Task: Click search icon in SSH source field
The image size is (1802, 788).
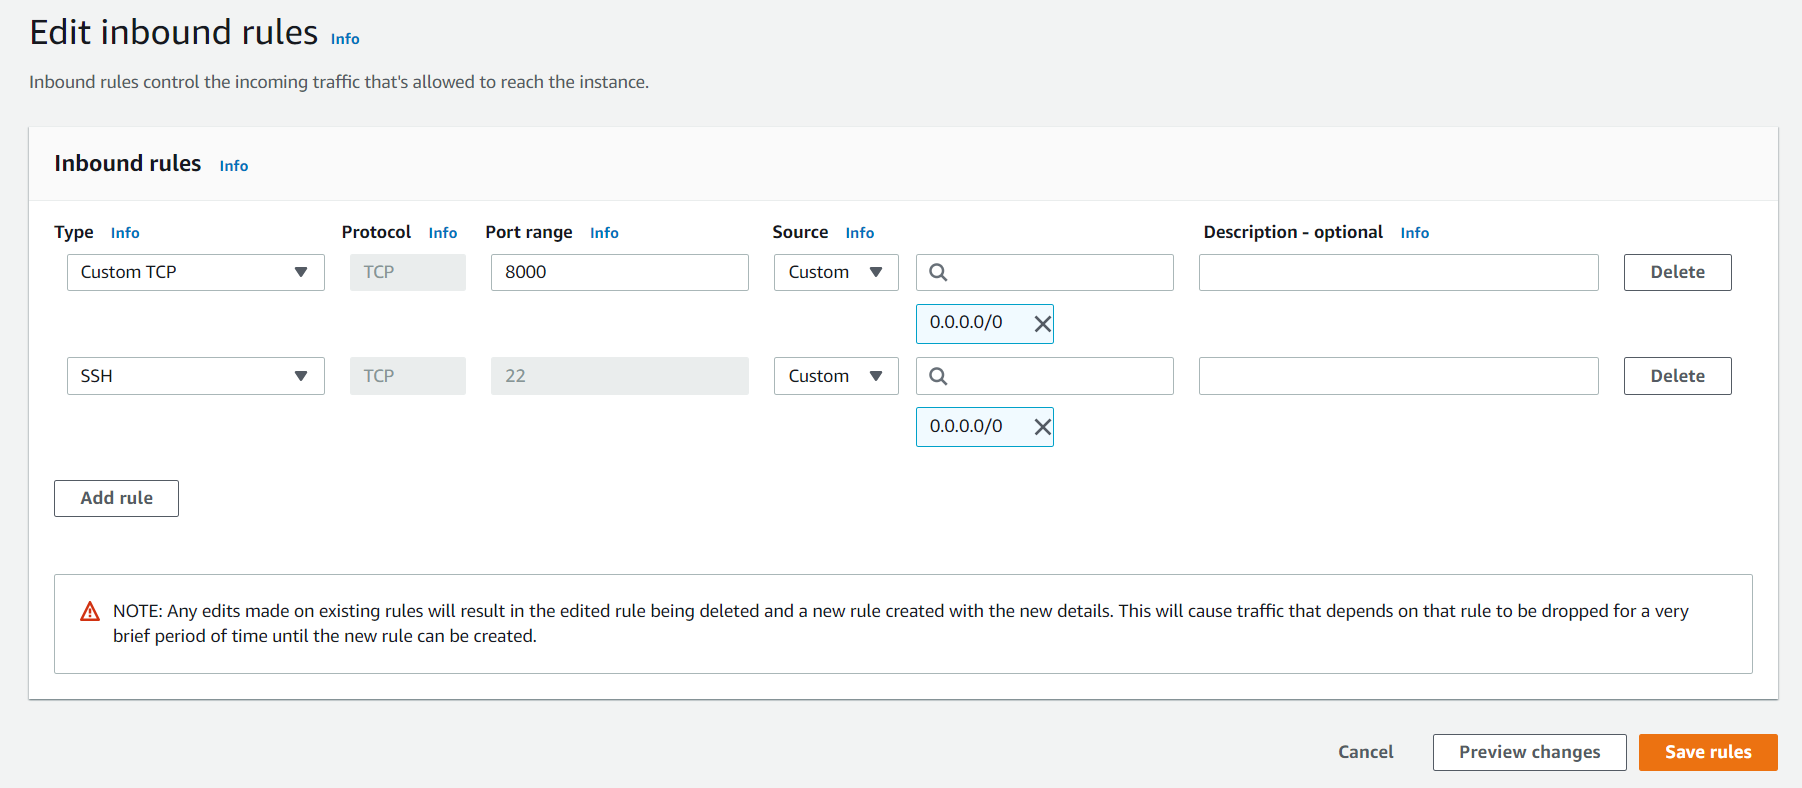Action: [938, 376]
